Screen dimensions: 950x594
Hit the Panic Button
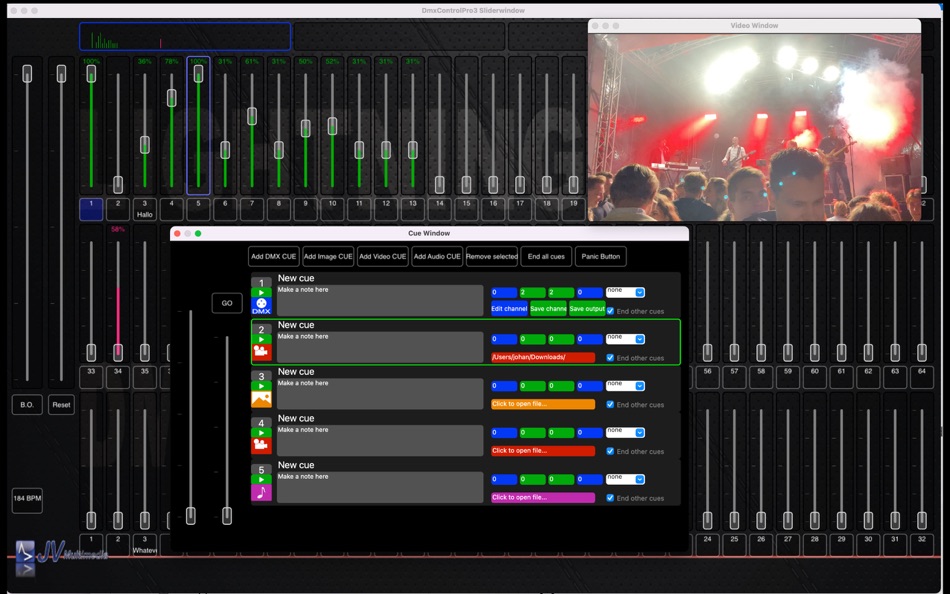click(600, 256)
